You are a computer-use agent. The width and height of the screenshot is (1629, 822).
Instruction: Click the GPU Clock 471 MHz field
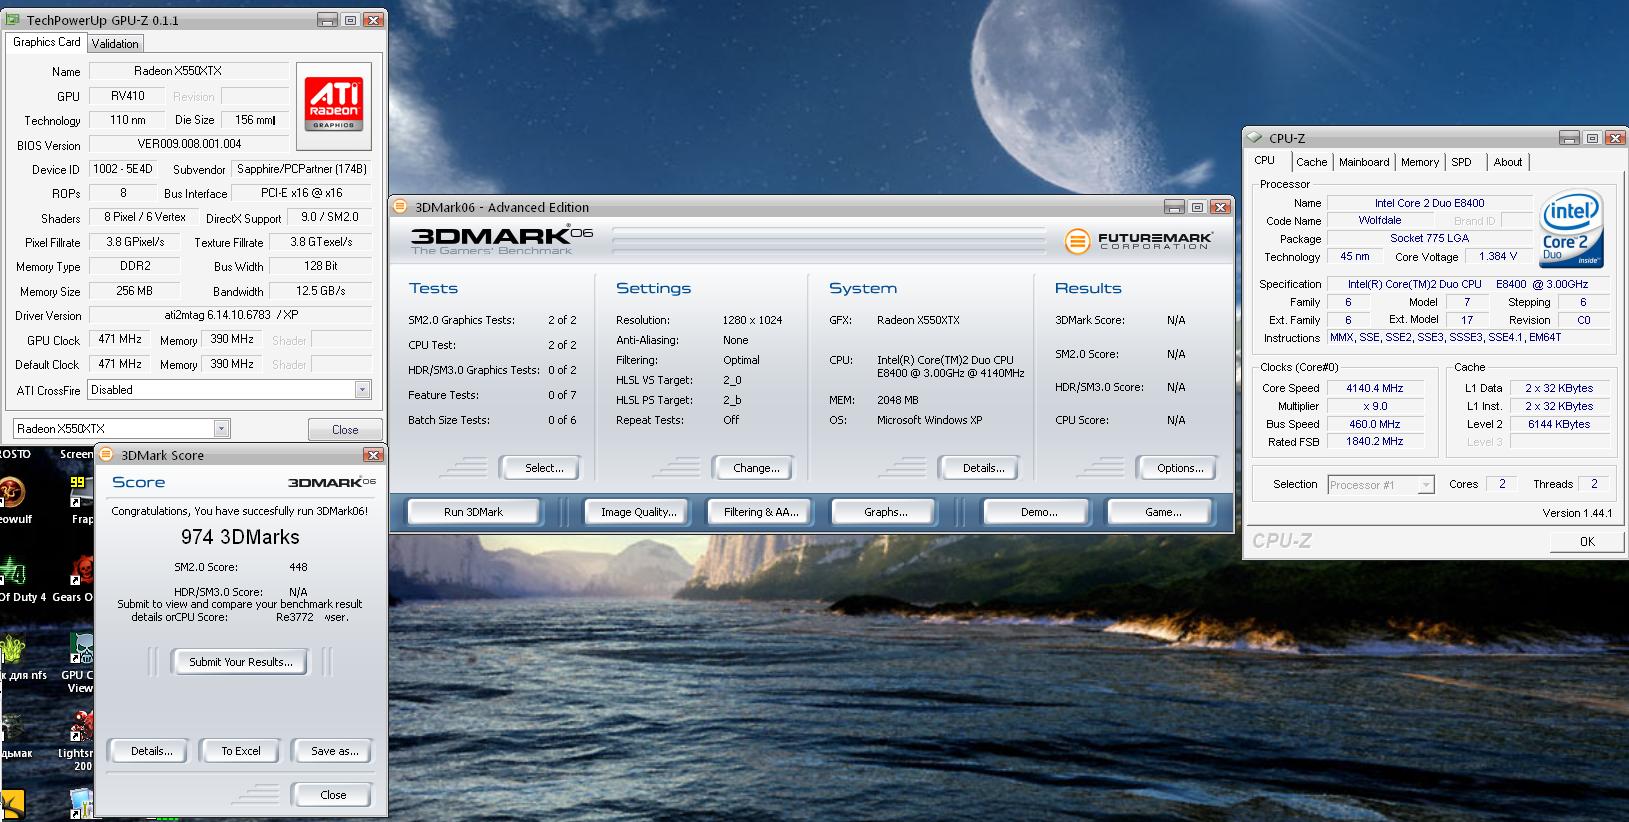coord(119,340)
